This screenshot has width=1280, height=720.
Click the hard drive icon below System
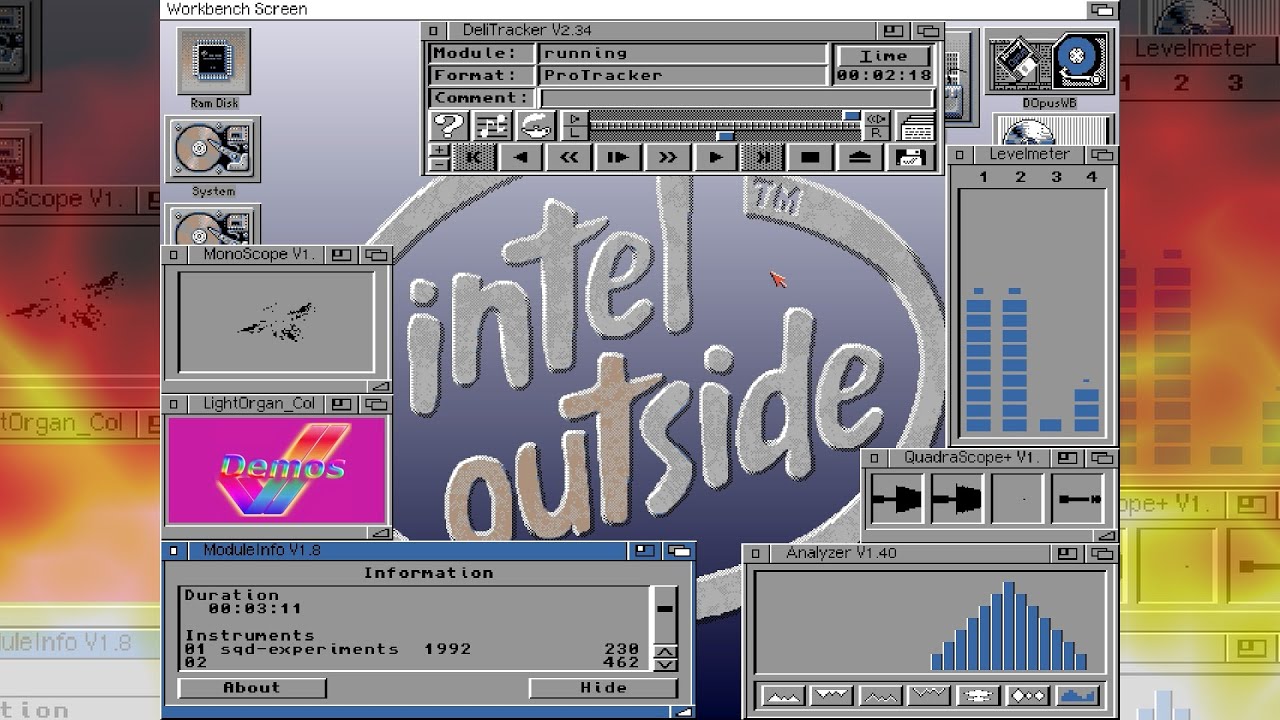(x=213, y=226)
